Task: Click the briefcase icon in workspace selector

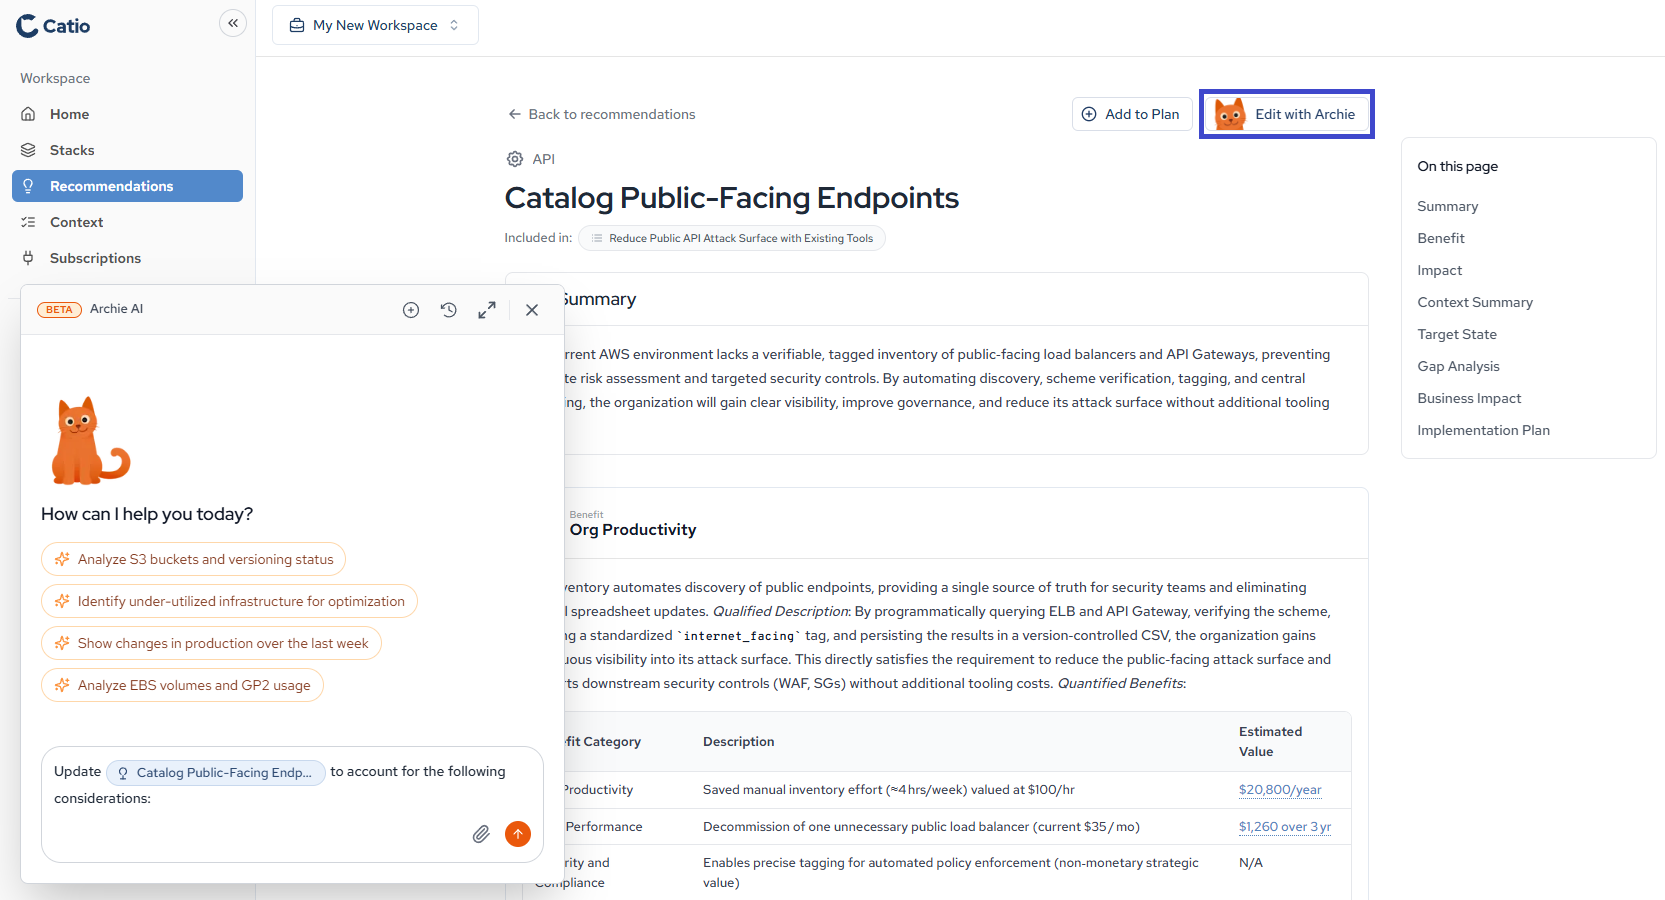Action: tap(297, 25)
